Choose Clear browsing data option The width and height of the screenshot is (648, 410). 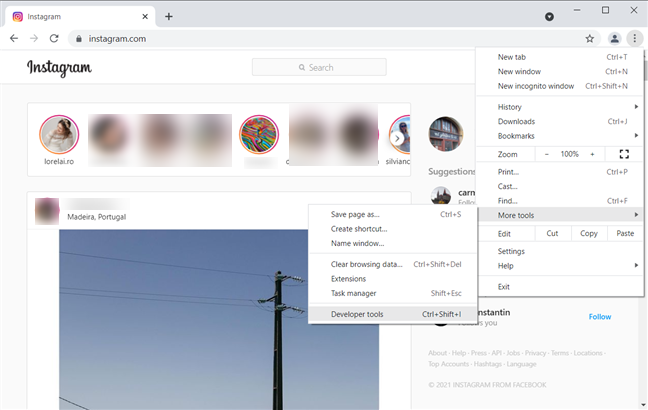tap(366, 264)
